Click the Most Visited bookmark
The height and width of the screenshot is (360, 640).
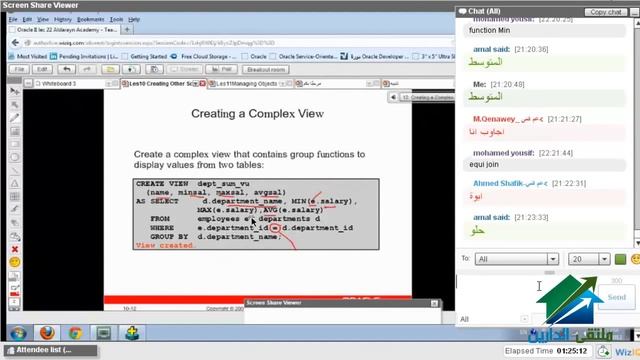[28, 56]
